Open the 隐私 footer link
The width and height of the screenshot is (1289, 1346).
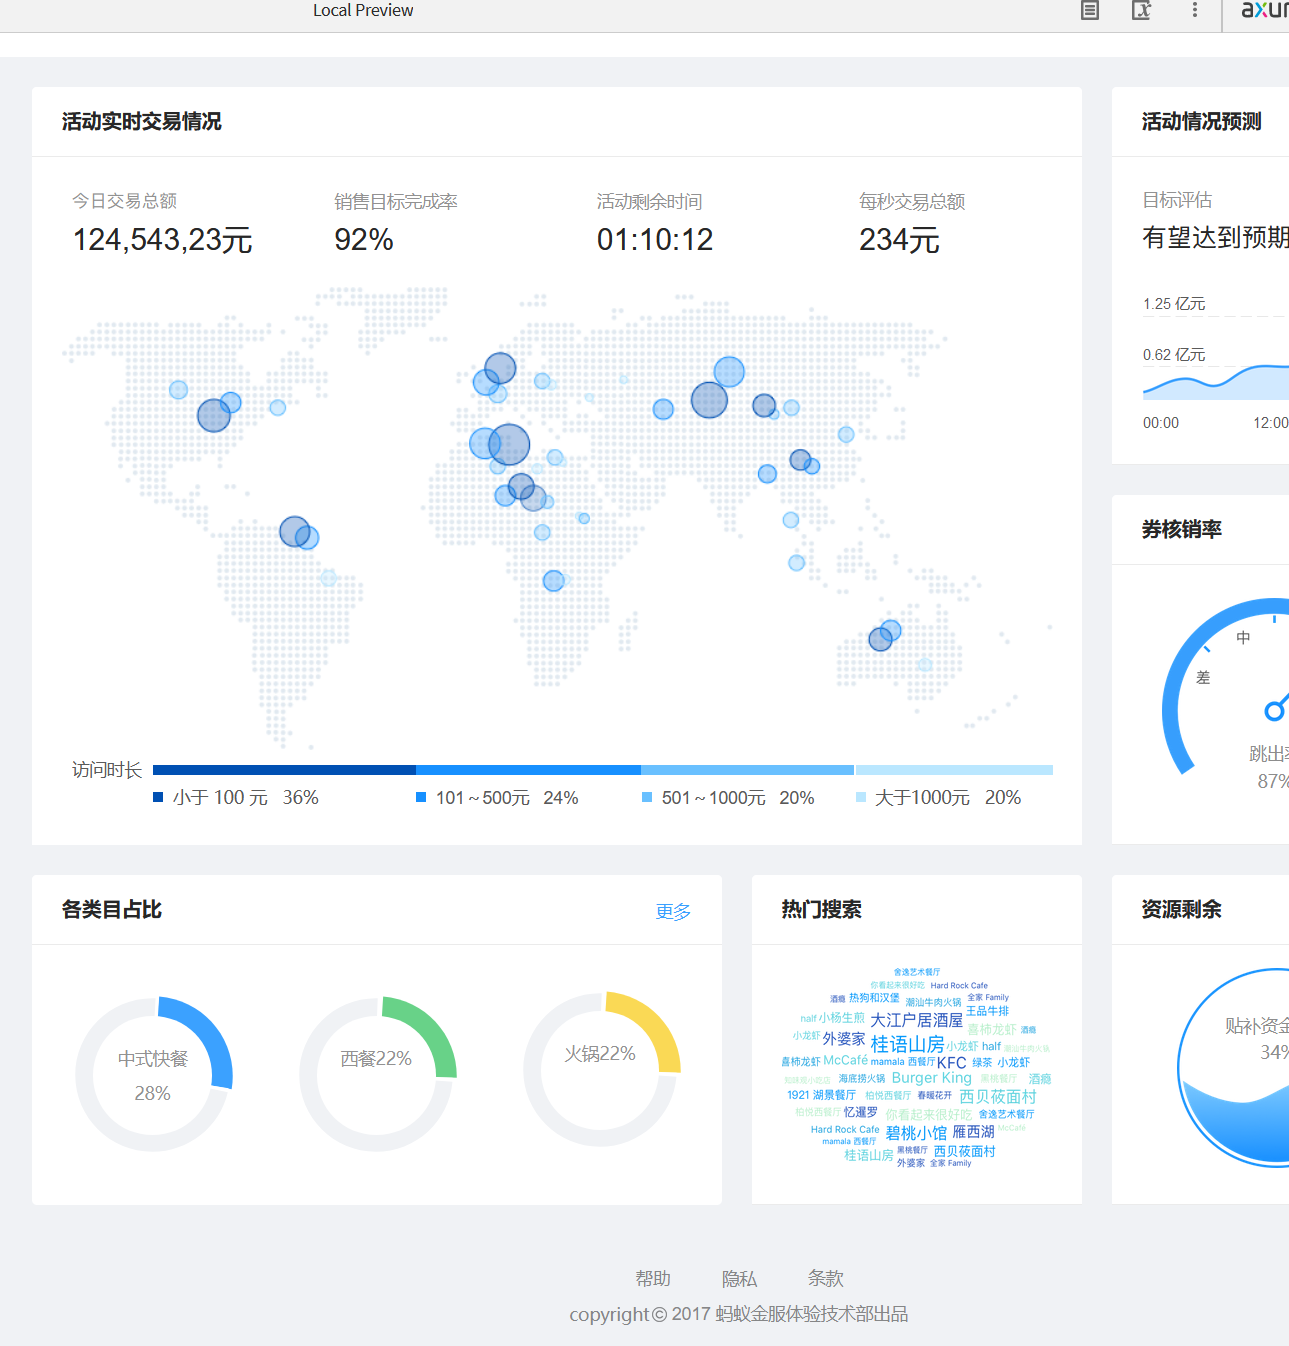pyautogui.click(x=739, y=1278)
